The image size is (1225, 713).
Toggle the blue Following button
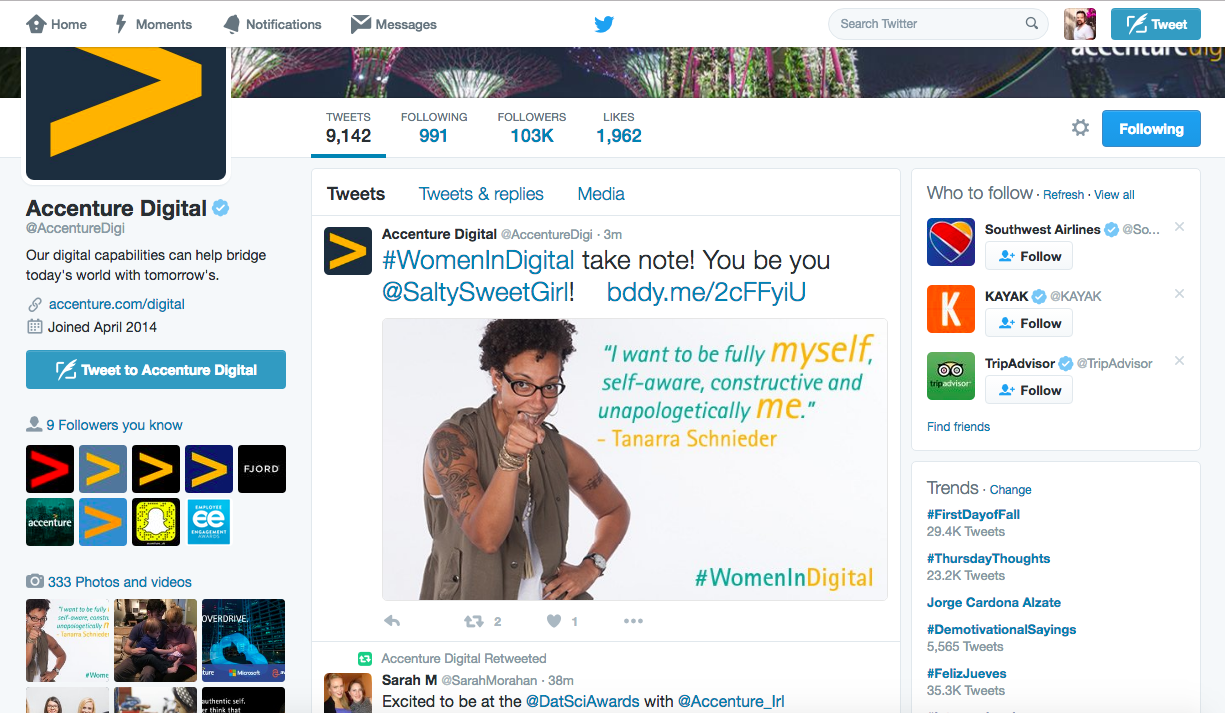tap(1151, 129)
